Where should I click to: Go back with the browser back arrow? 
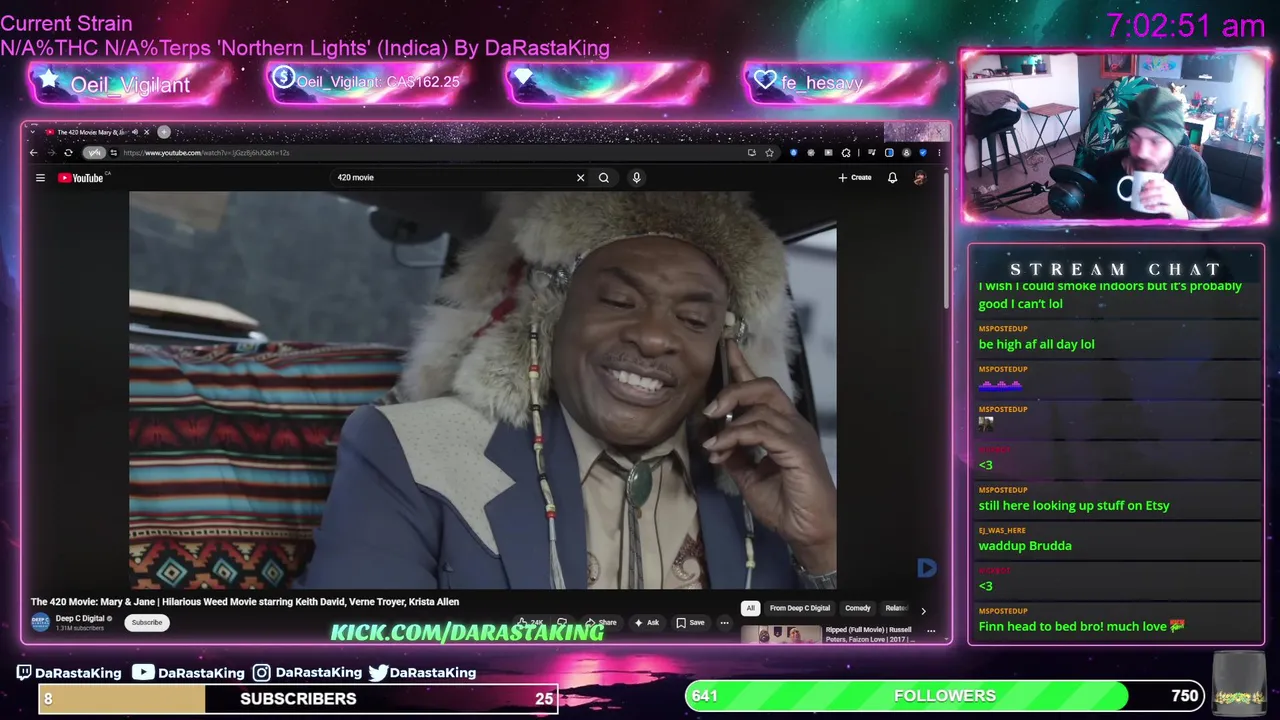click(33, 153)
